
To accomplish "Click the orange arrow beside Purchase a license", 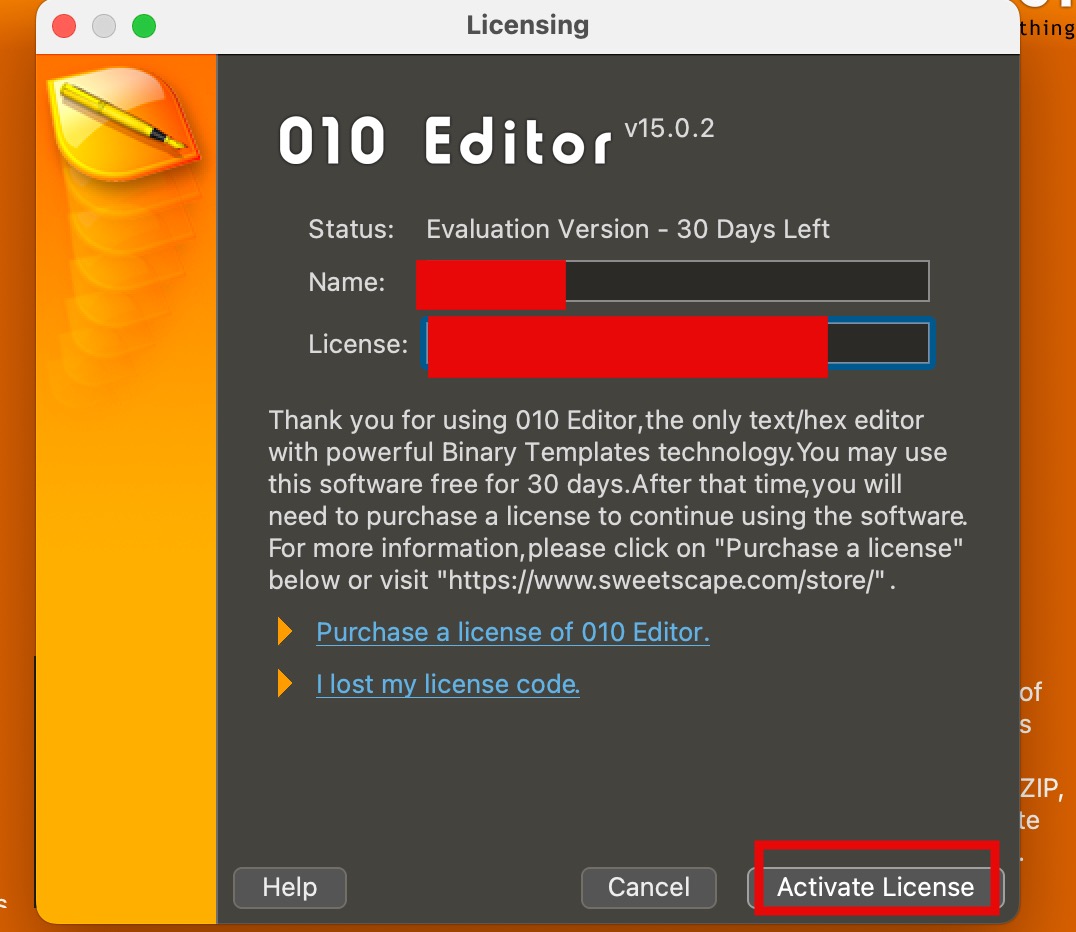I will click(285, 632).
